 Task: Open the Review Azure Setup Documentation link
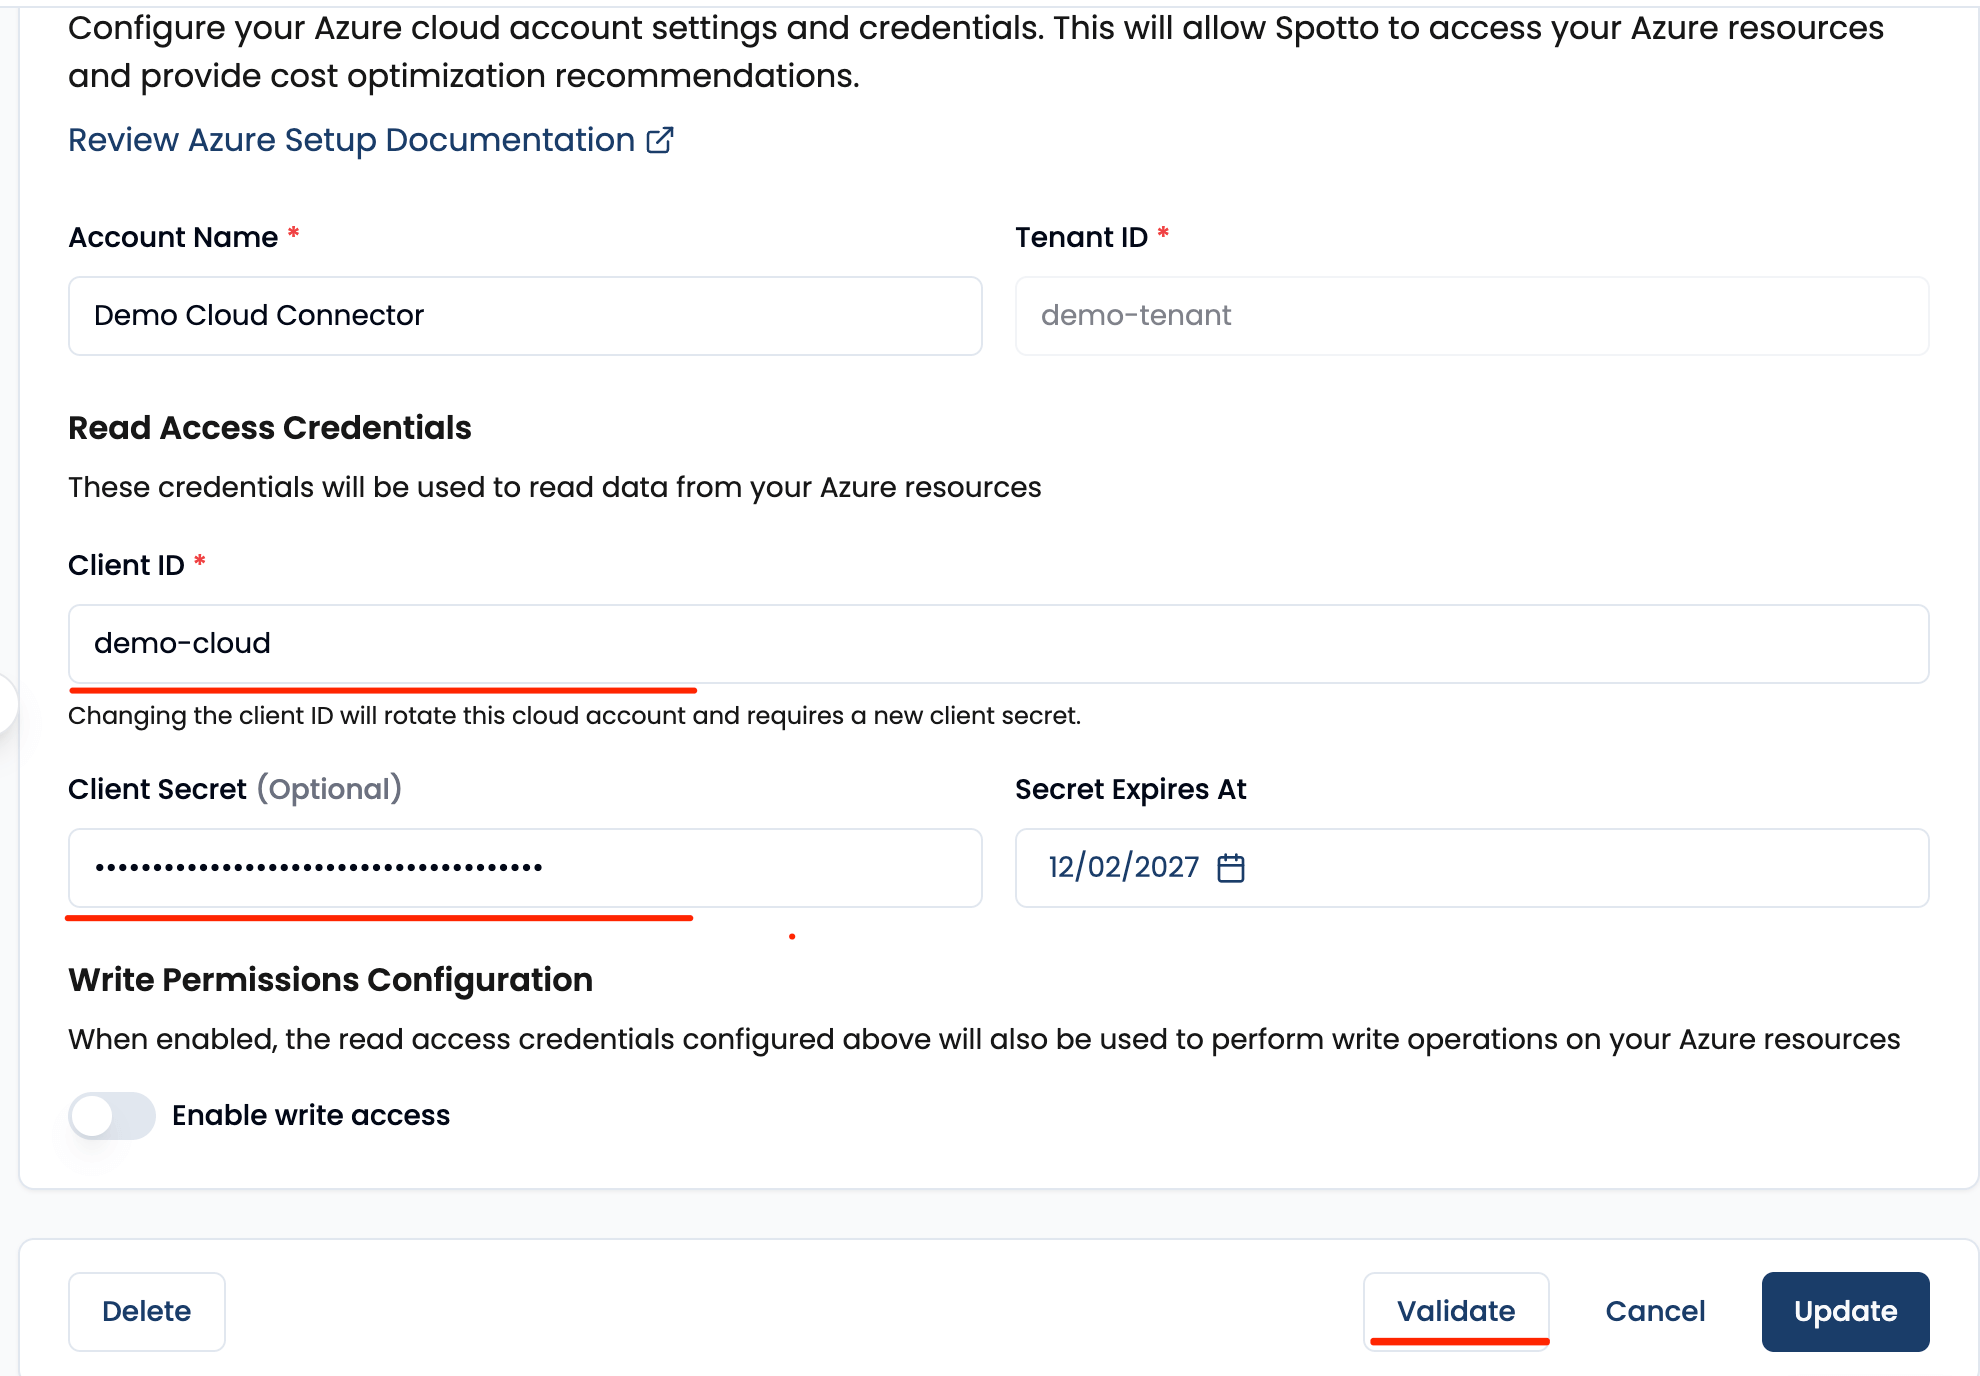pyautogui.click(x=351, y=141)
